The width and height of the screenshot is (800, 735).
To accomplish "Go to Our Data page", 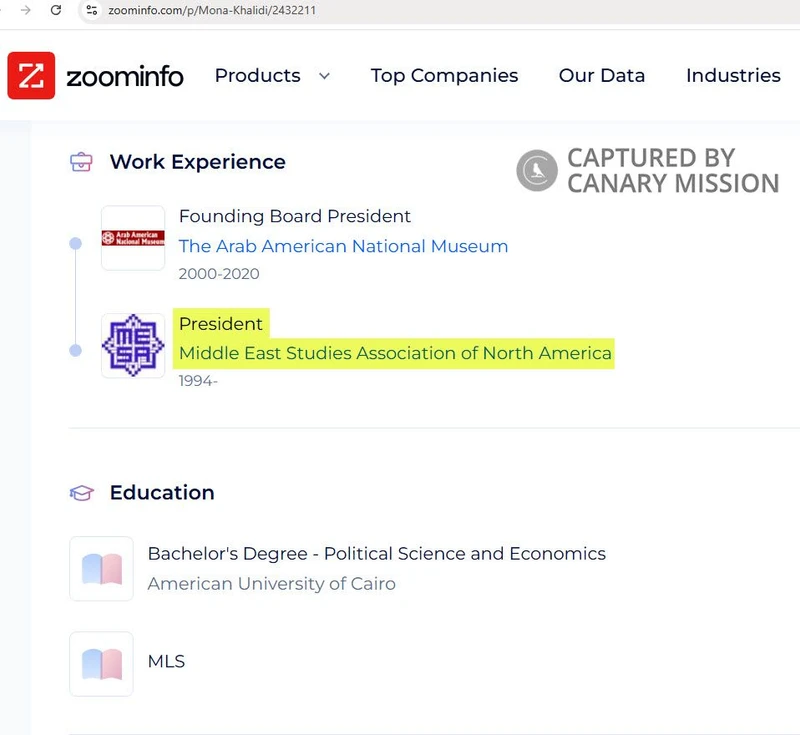I will click(602, 76).
